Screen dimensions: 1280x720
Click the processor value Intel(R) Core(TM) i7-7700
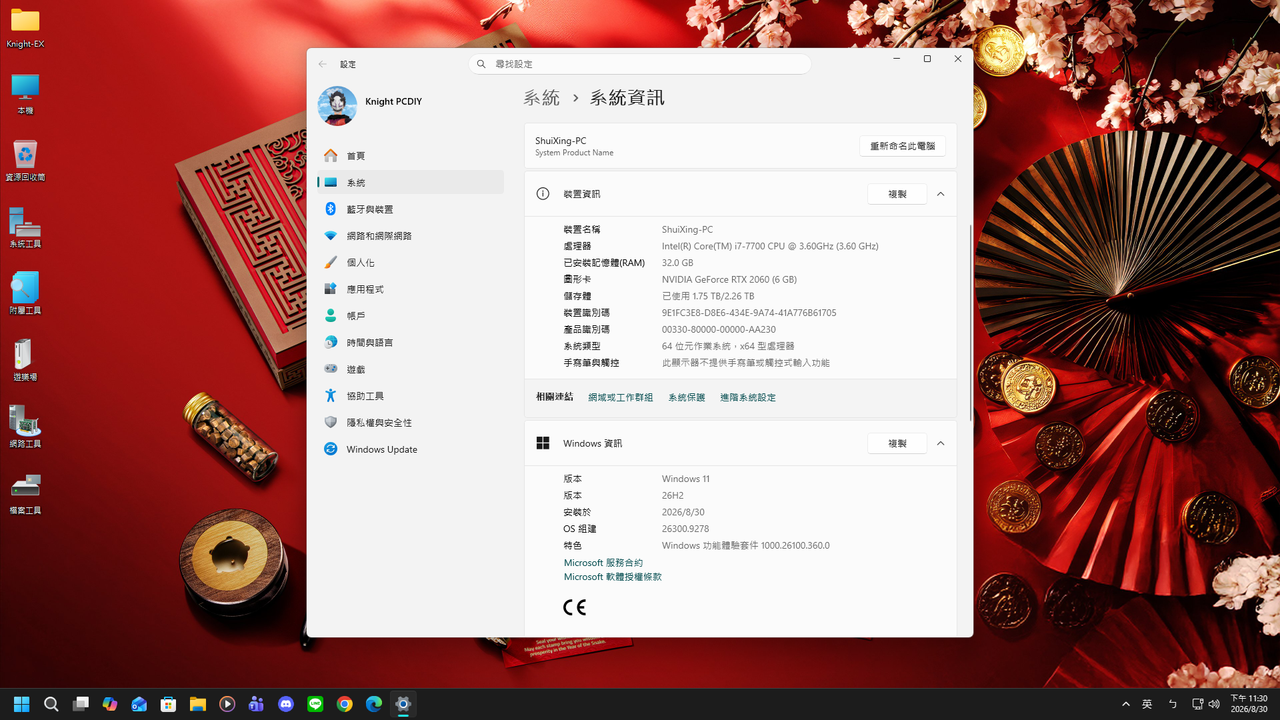click(x=770, y=246)
